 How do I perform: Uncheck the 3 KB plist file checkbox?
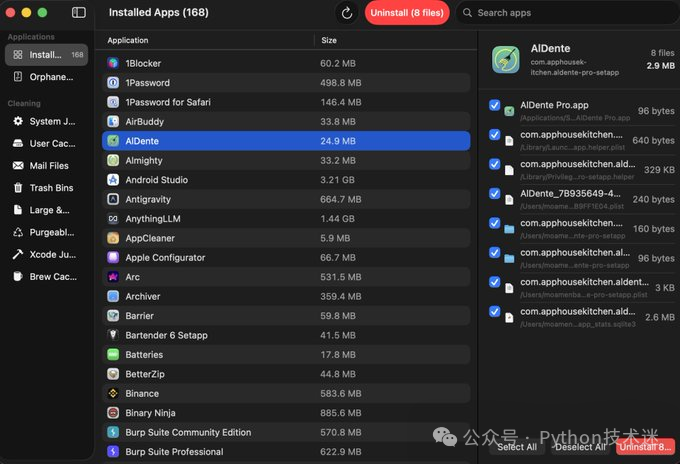point(494,282)
